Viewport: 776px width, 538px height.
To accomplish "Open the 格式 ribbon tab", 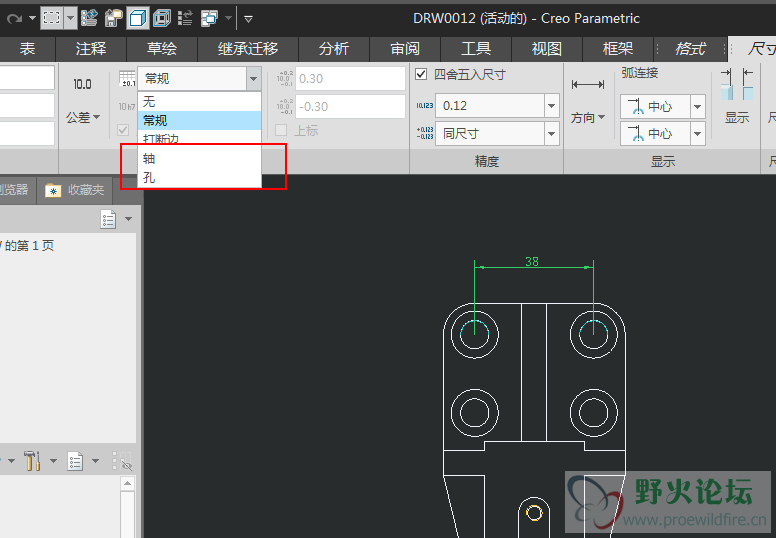I will 690,49.
